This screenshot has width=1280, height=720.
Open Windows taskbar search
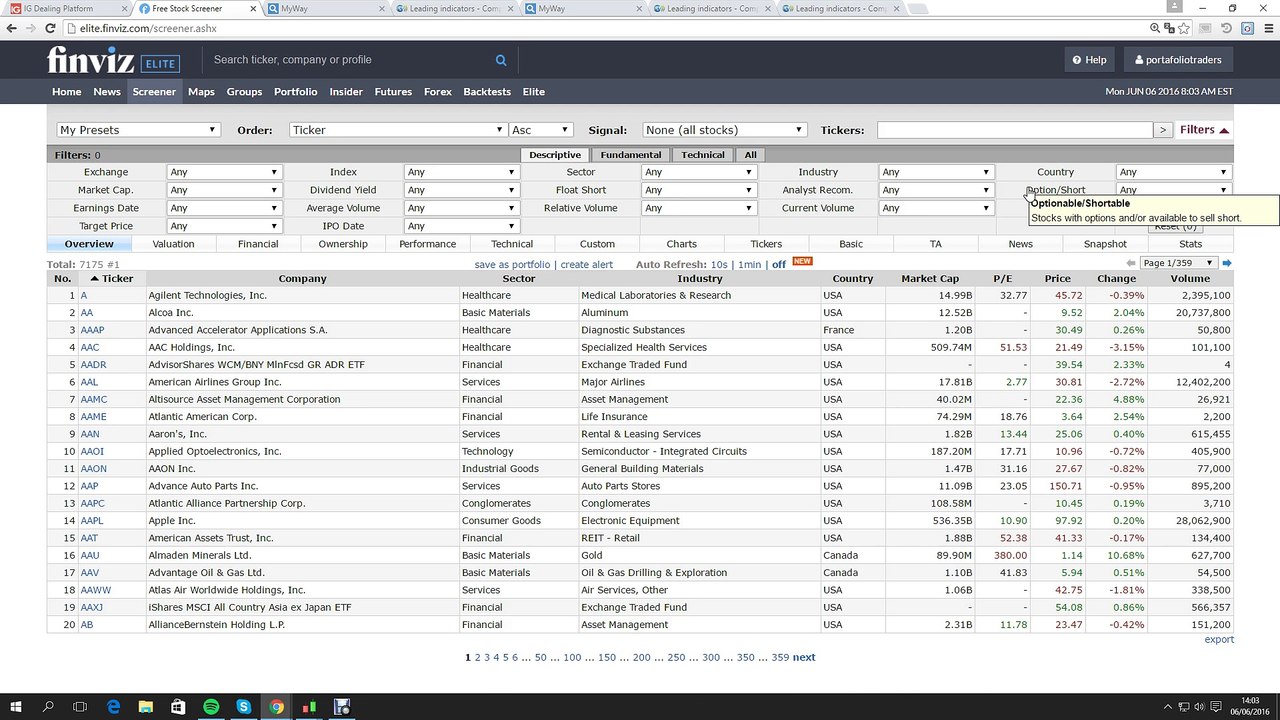coord(48,707)
